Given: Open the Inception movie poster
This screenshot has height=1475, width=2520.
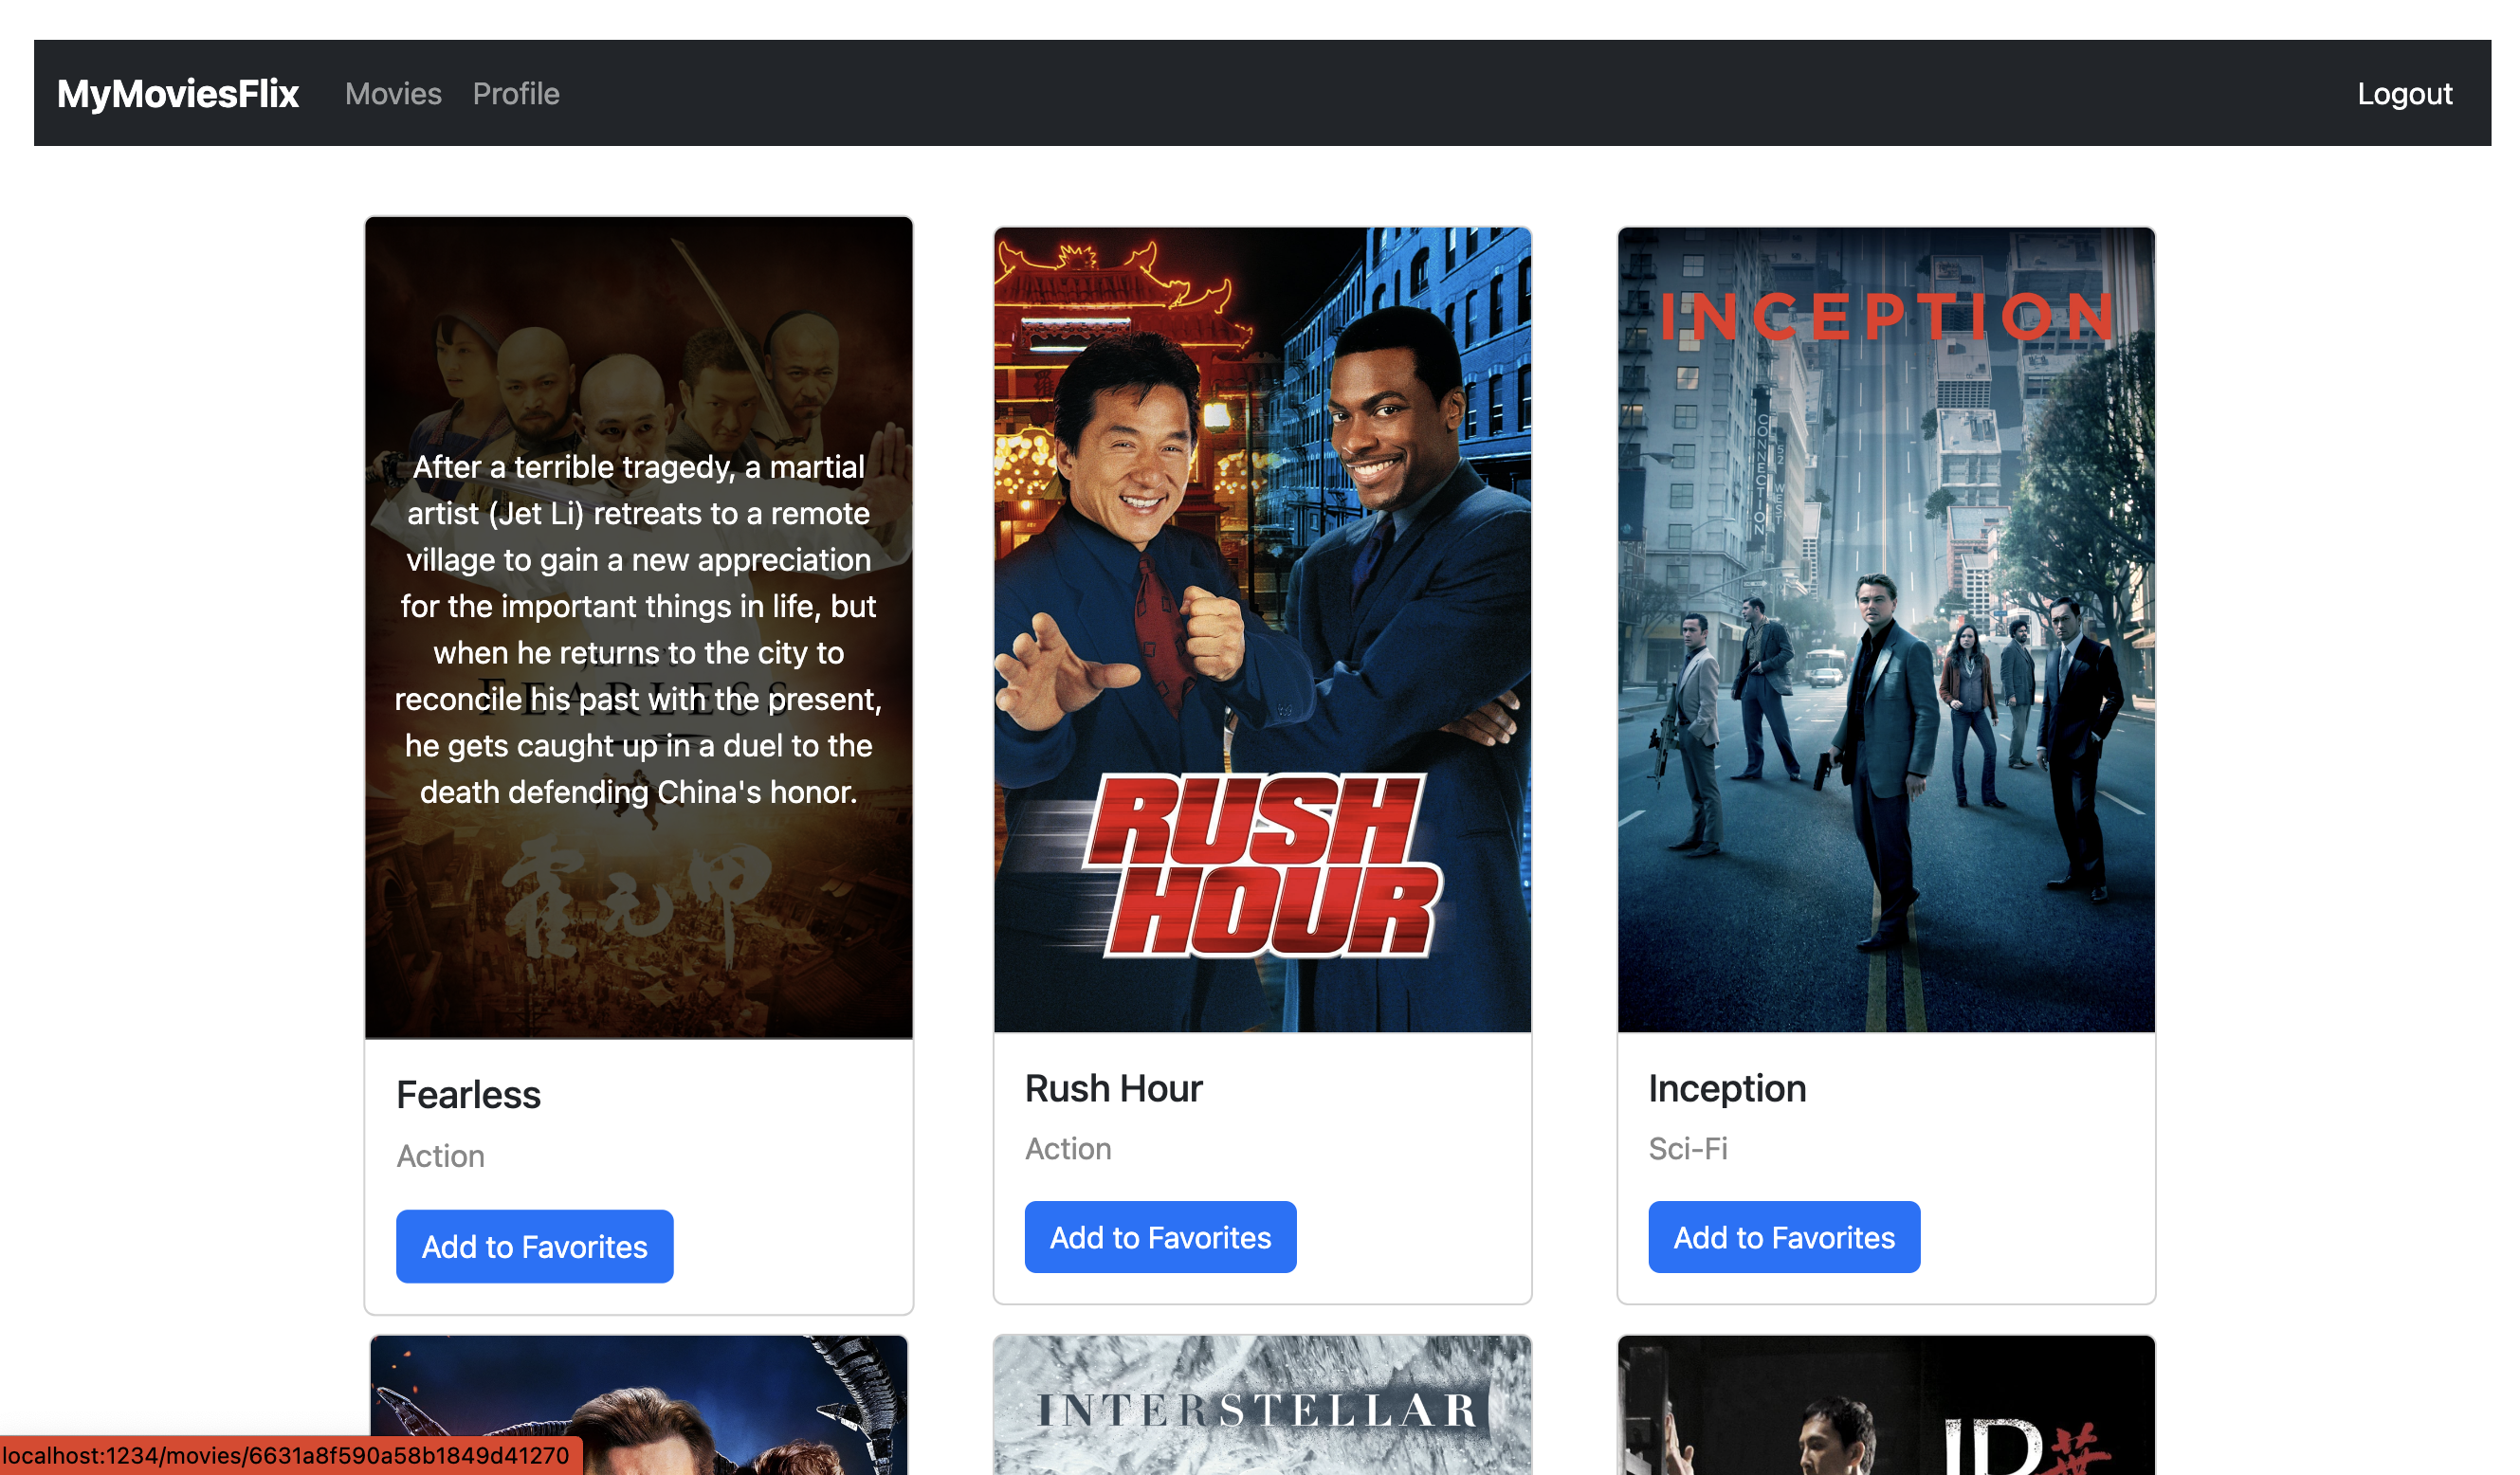Looking at the screenshot, I should pyautogui.click(x=1886, y=630).
